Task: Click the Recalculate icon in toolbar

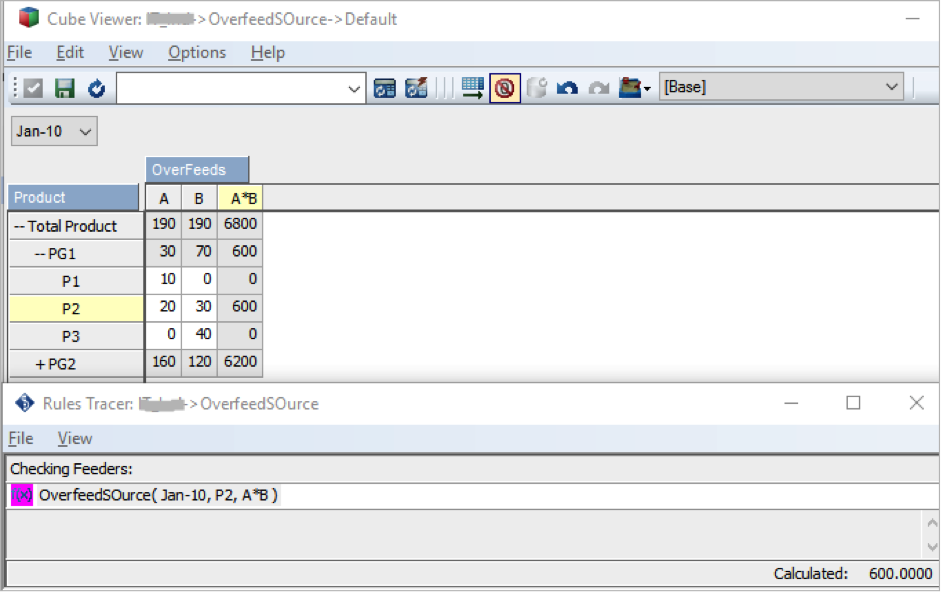Action: pyautogui.click(x=96, y=88)
